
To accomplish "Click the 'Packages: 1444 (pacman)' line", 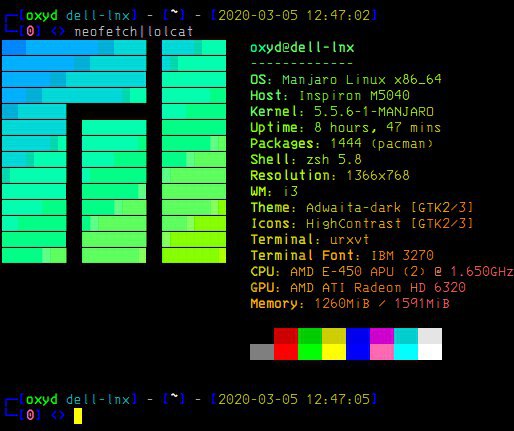I will tap(342, 144).
